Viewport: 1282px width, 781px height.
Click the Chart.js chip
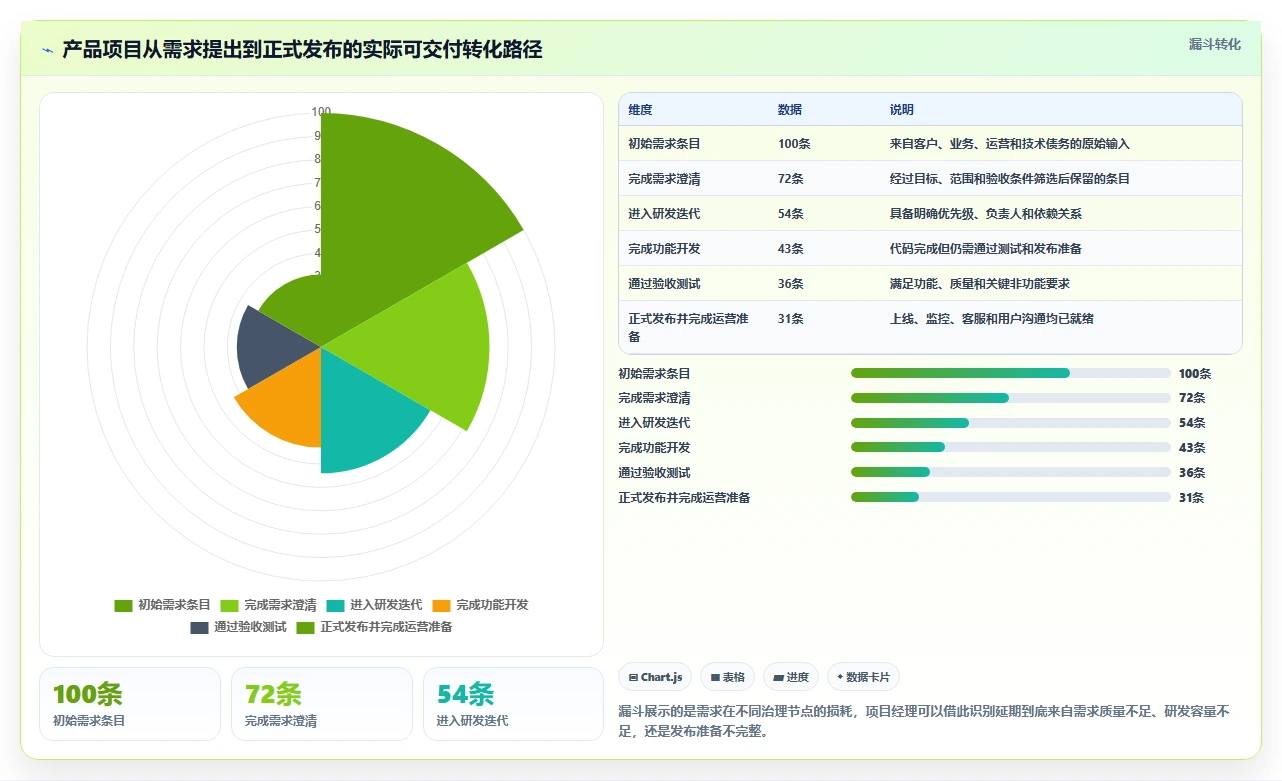click(656, 677)
